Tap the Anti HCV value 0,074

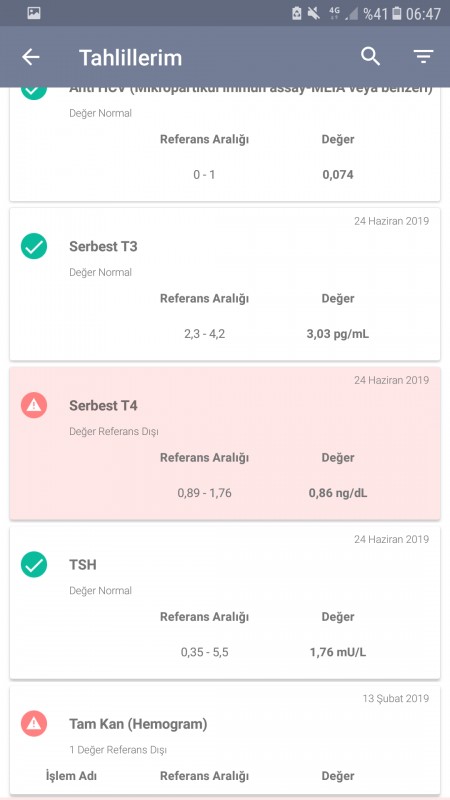click(x=338, y=175)
